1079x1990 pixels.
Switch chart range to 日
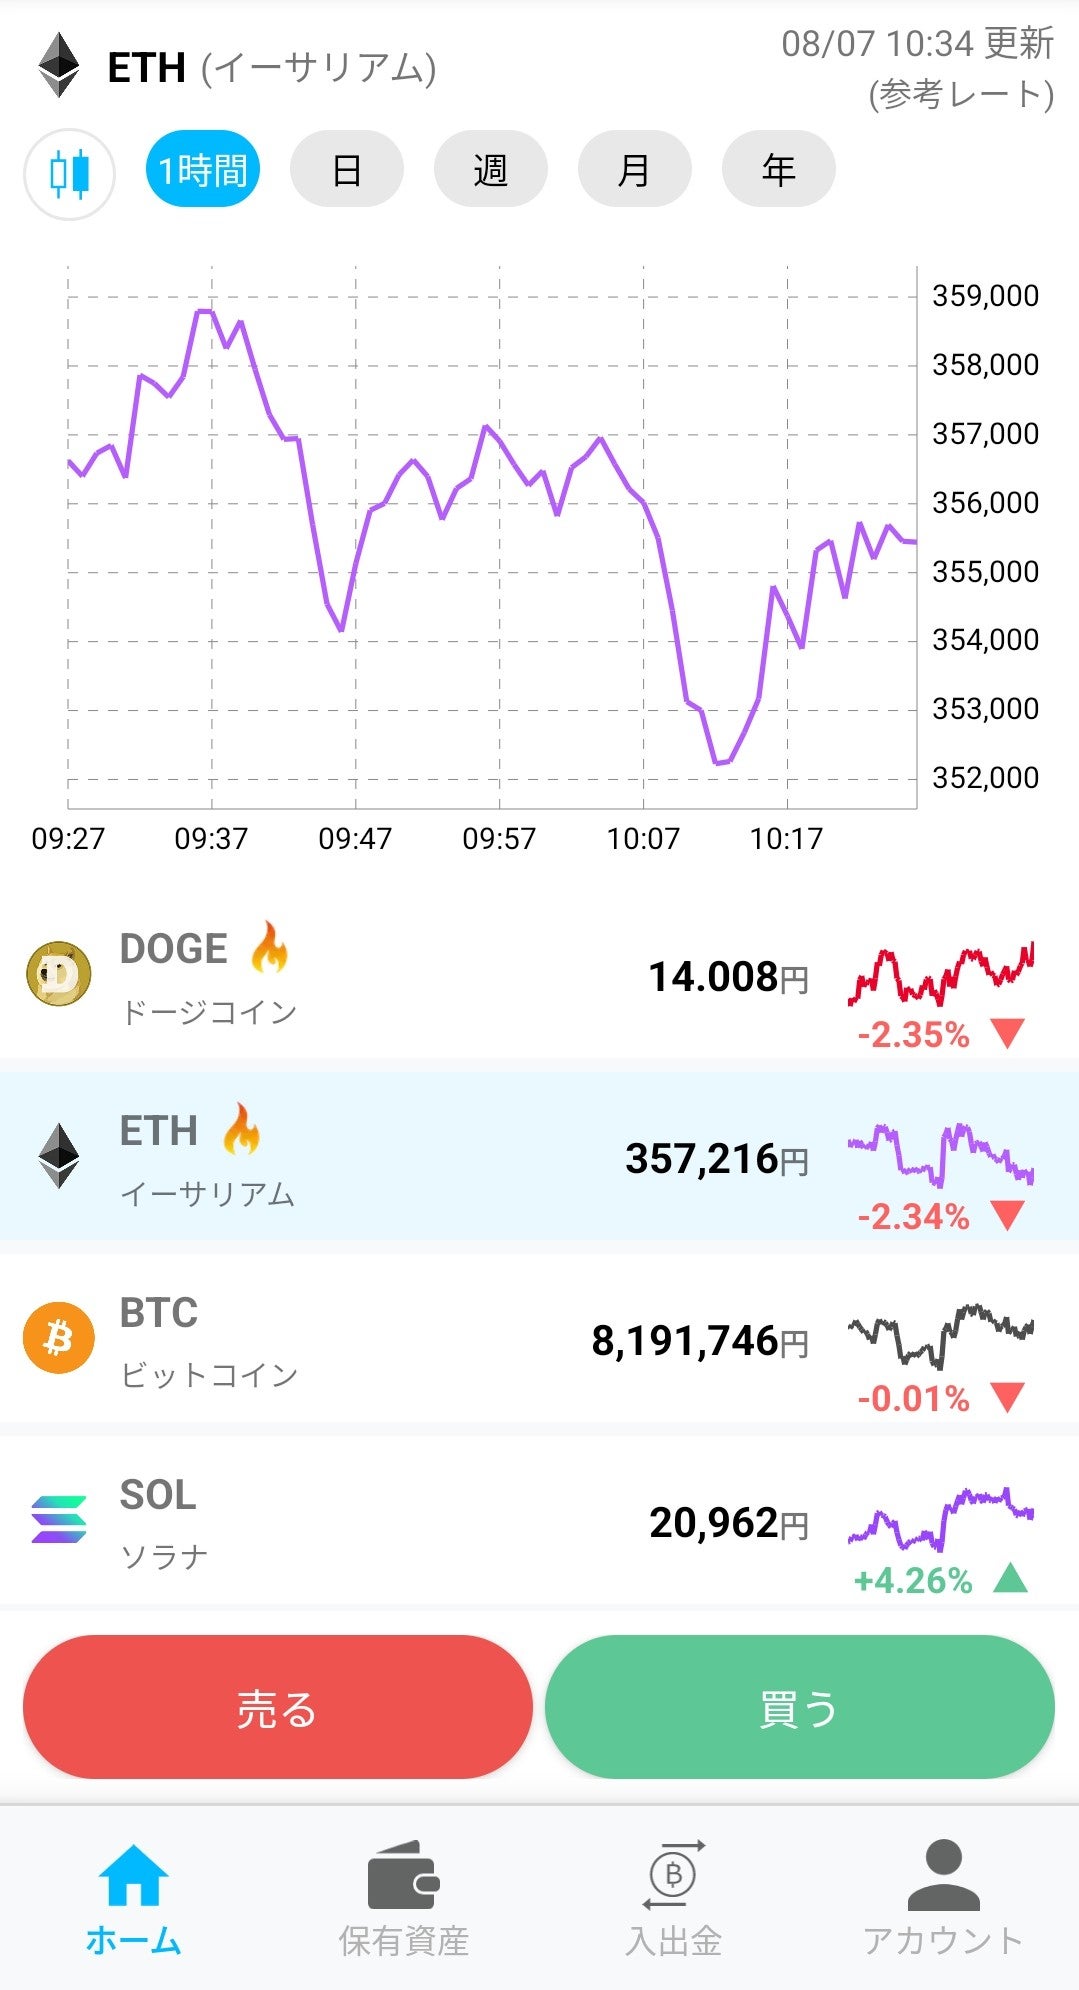tap(346, 170)
